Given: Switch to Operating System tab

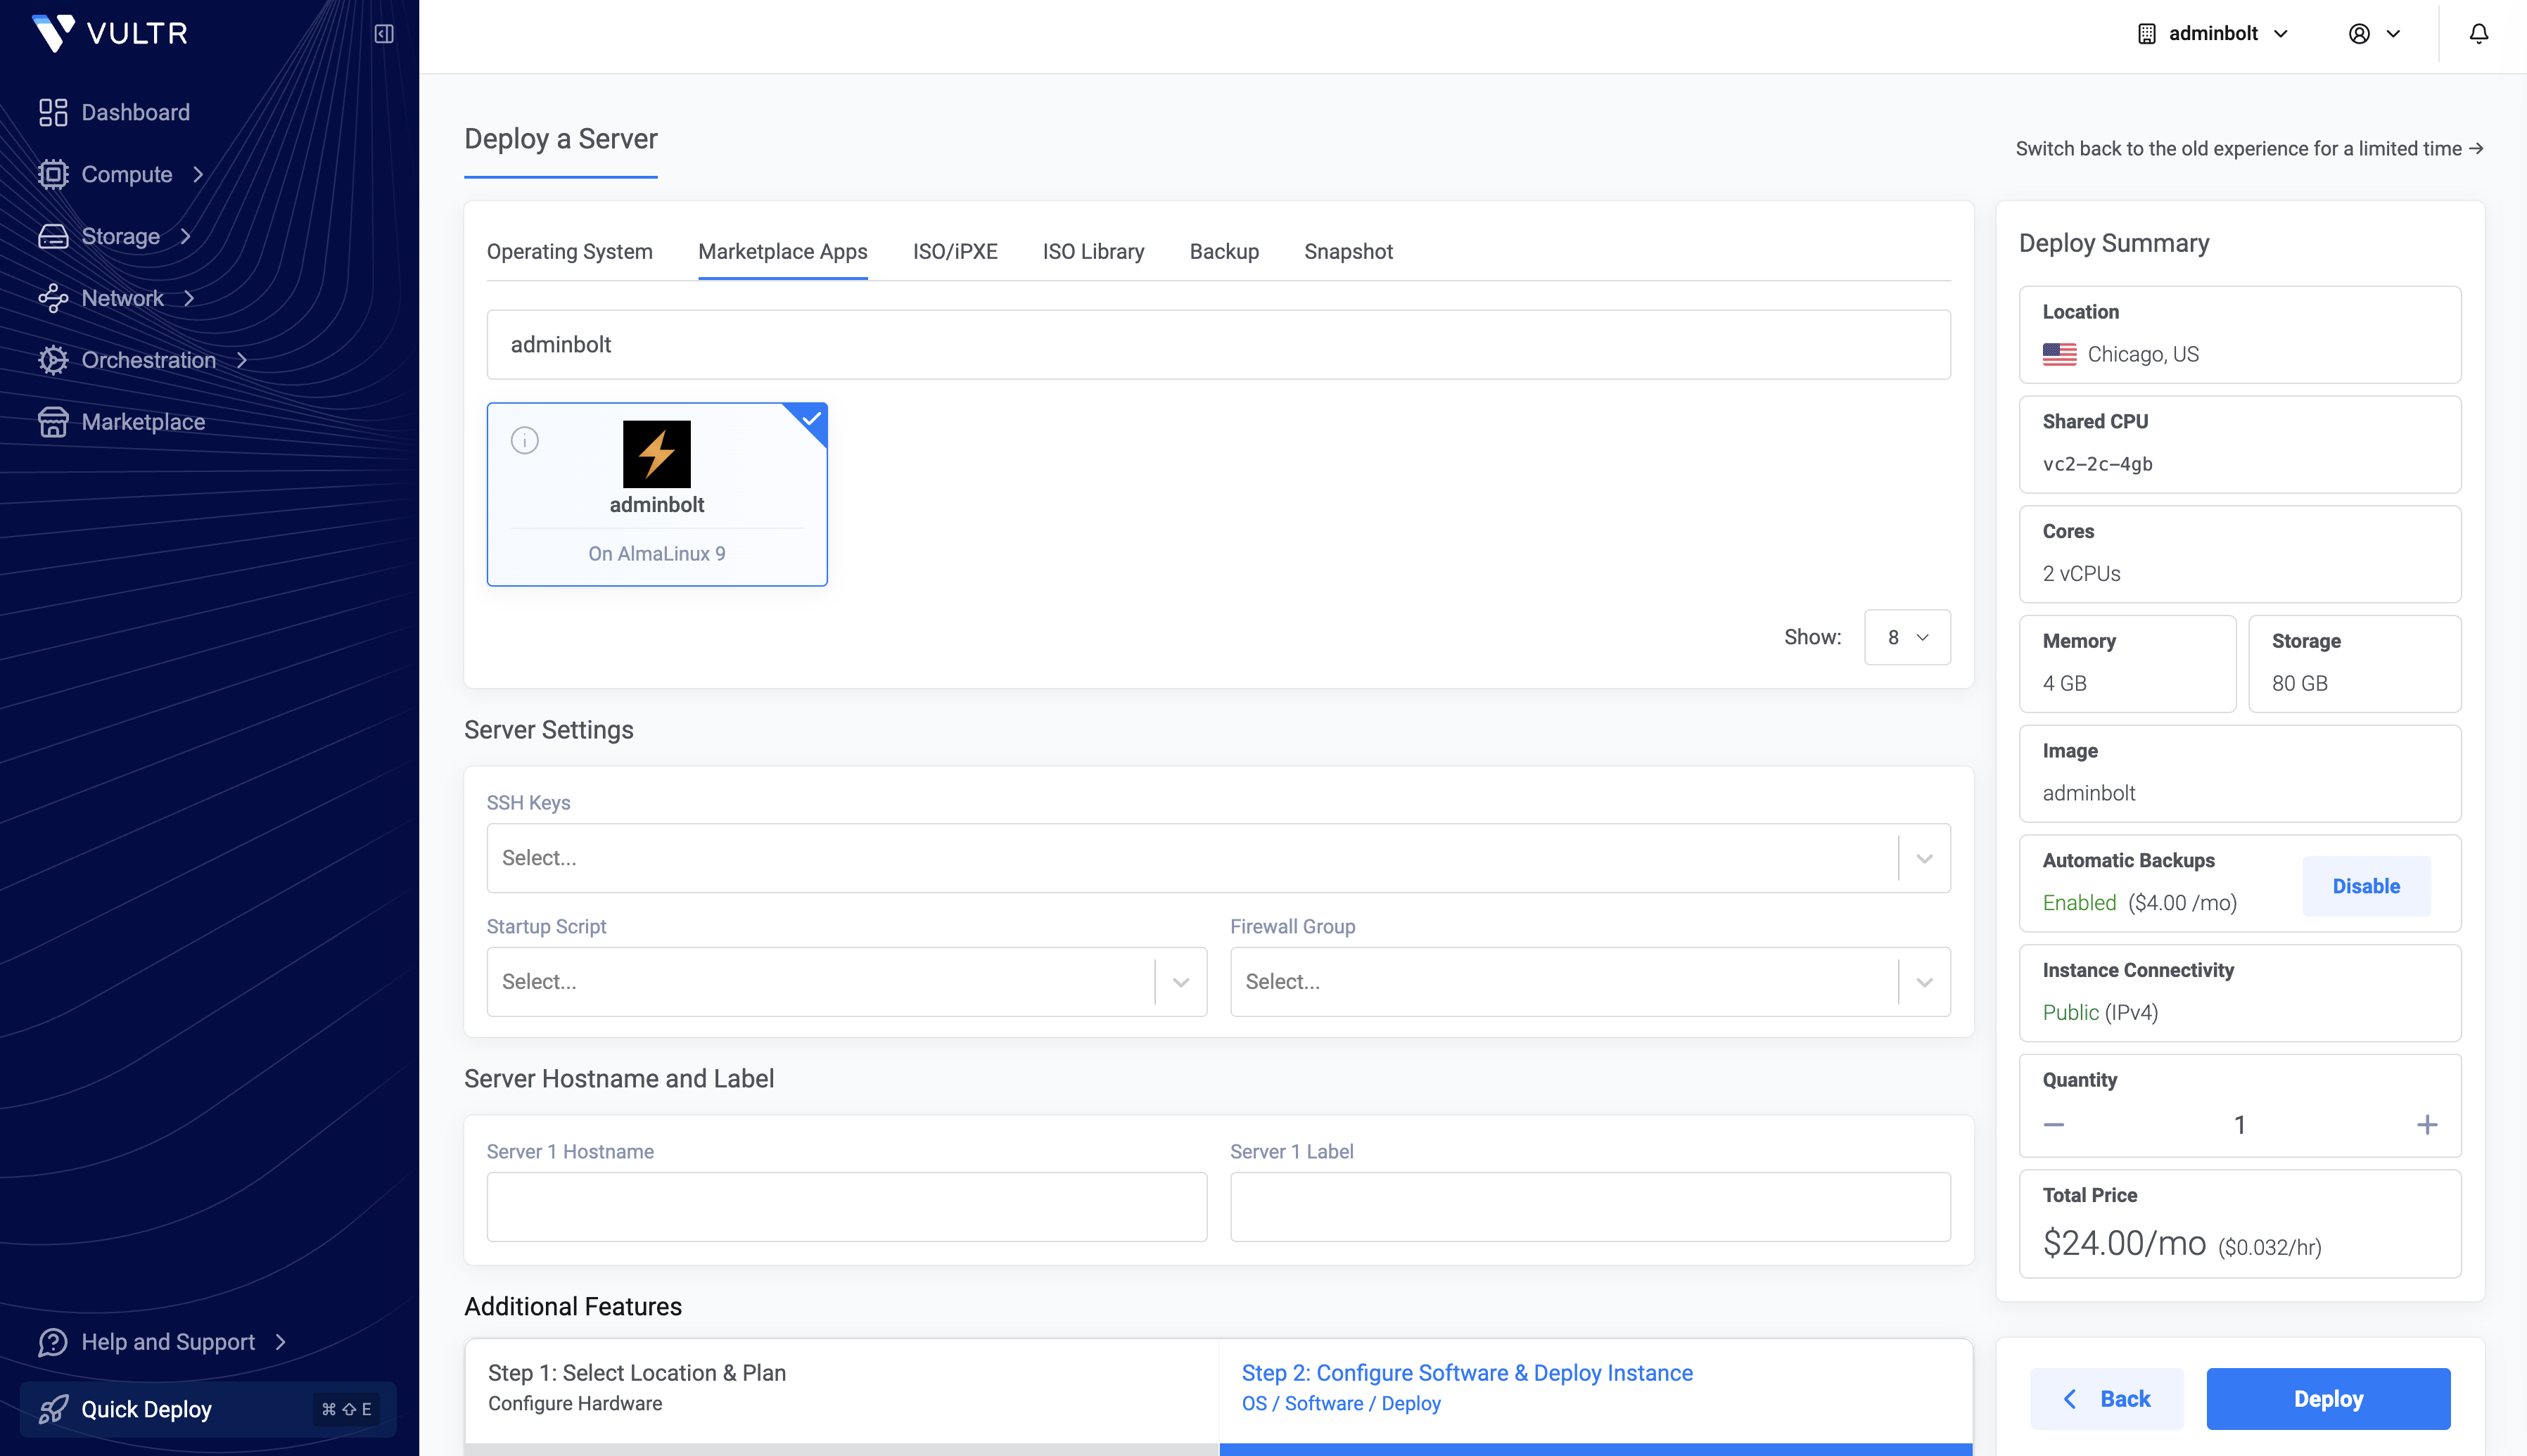Looking at the screenshot, I should coord(570,252).
